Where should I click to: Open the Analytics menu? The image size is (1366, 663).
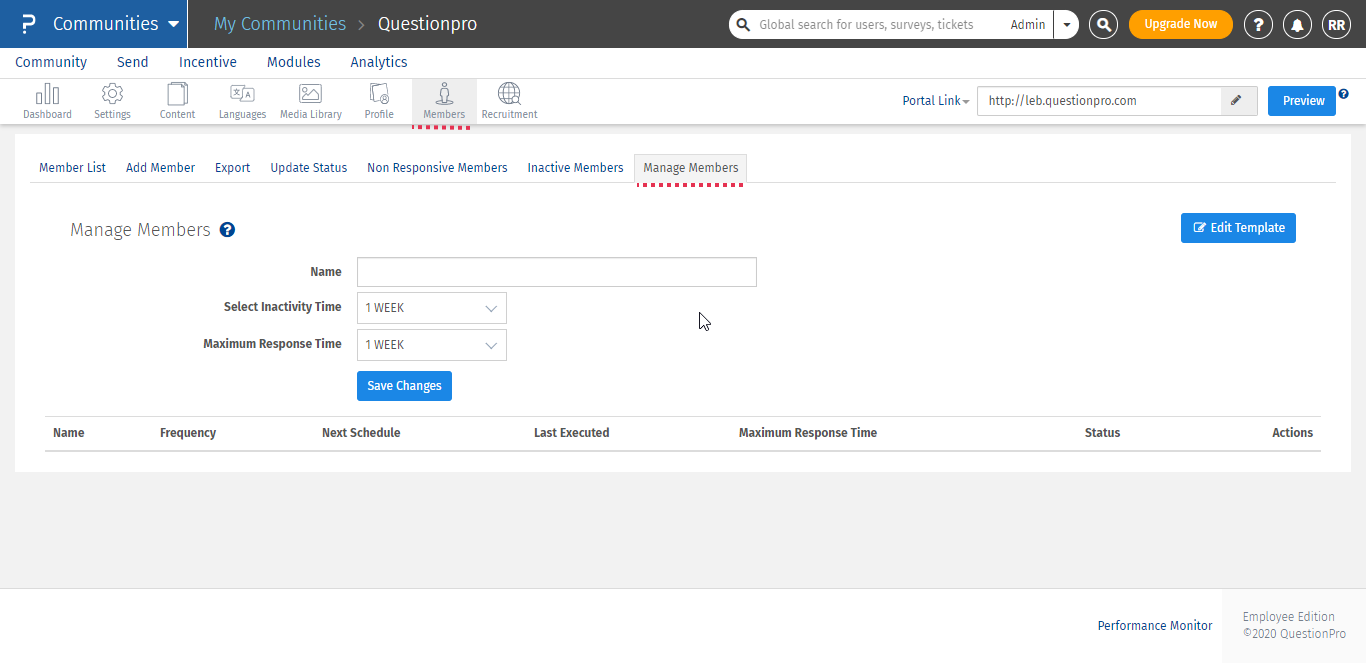[x=378, y=61]
